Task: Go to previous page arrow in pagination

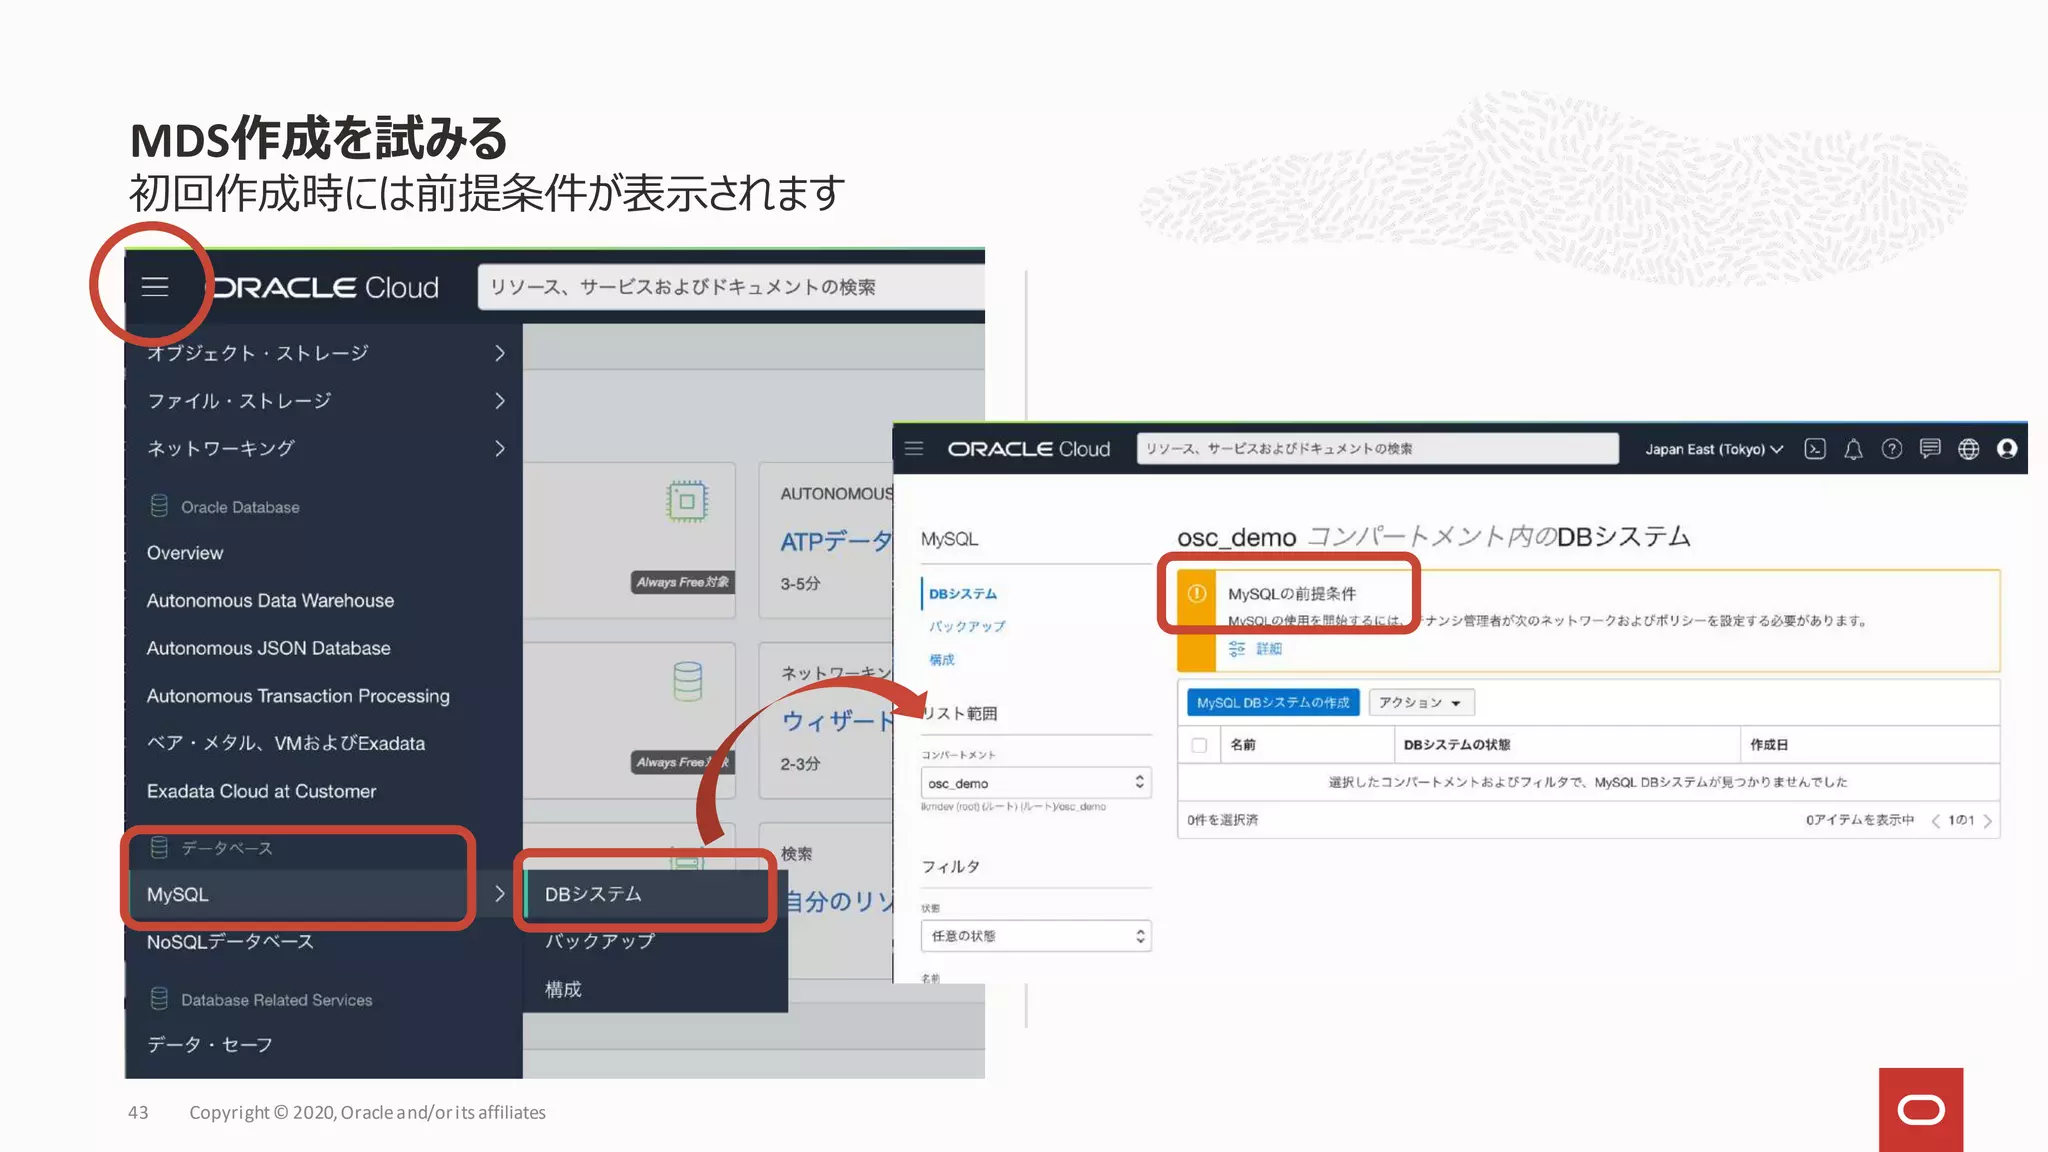Action: click(1936, 821)
